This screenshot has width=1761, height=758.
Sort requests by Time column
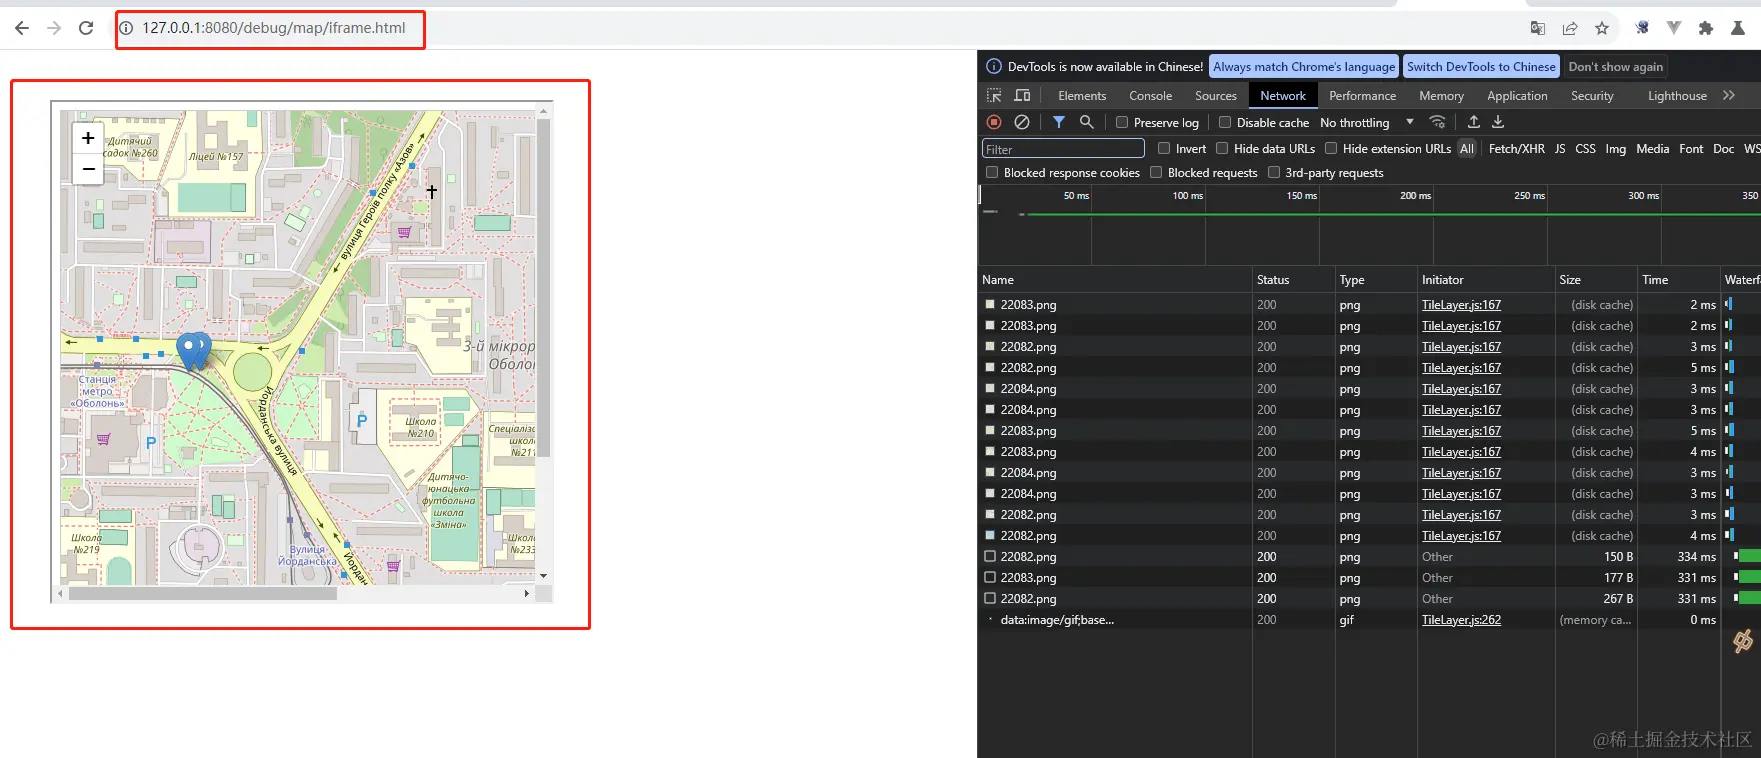[x=1678, y=280]
